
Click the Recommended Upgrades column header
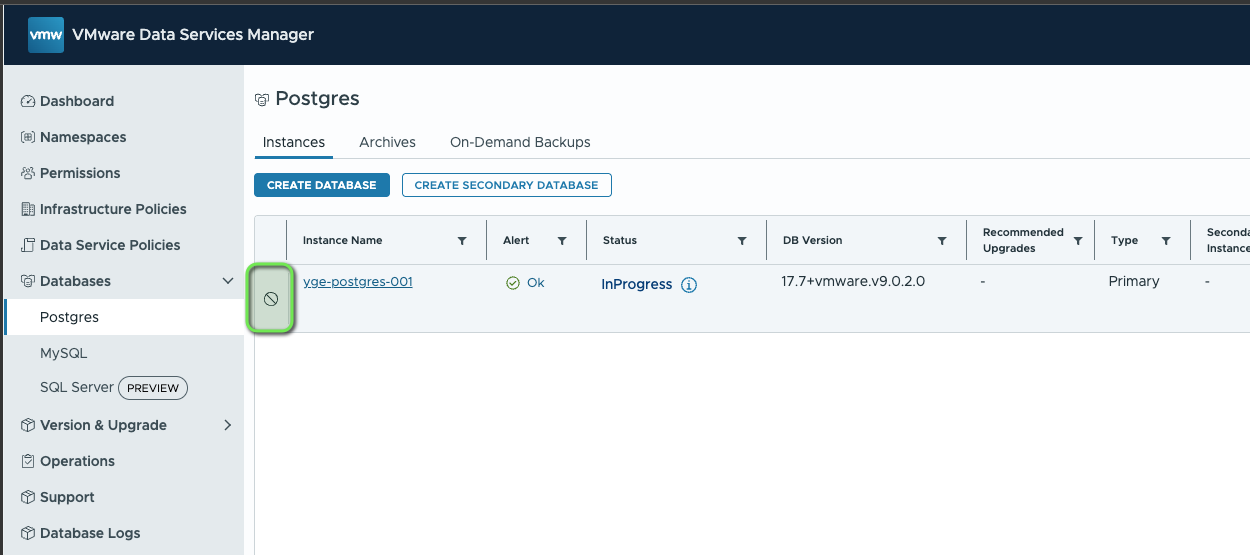[1023, 240]
